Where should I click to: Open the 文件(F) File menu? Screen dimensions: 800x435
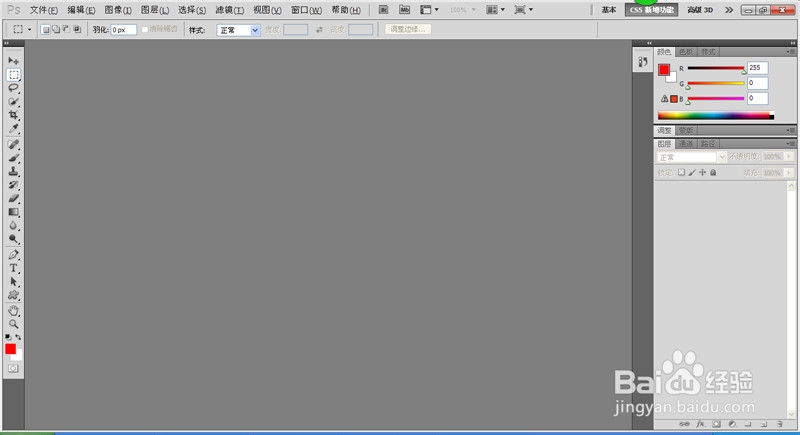pos(43,10)
